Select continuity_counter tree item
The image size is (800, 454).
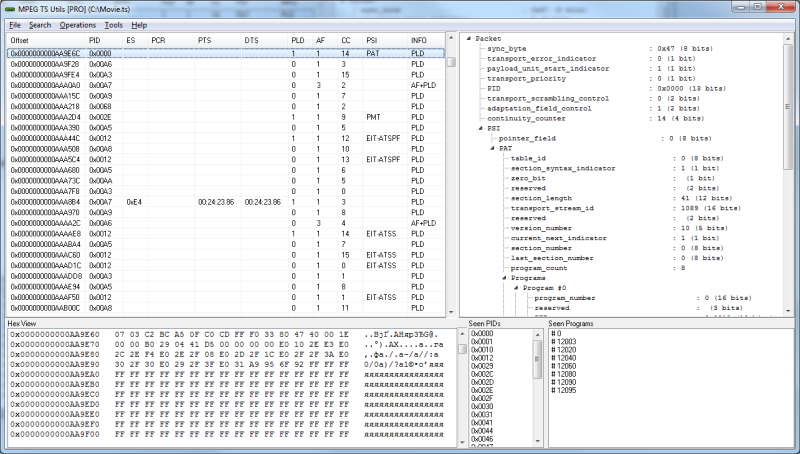point(526,118)
